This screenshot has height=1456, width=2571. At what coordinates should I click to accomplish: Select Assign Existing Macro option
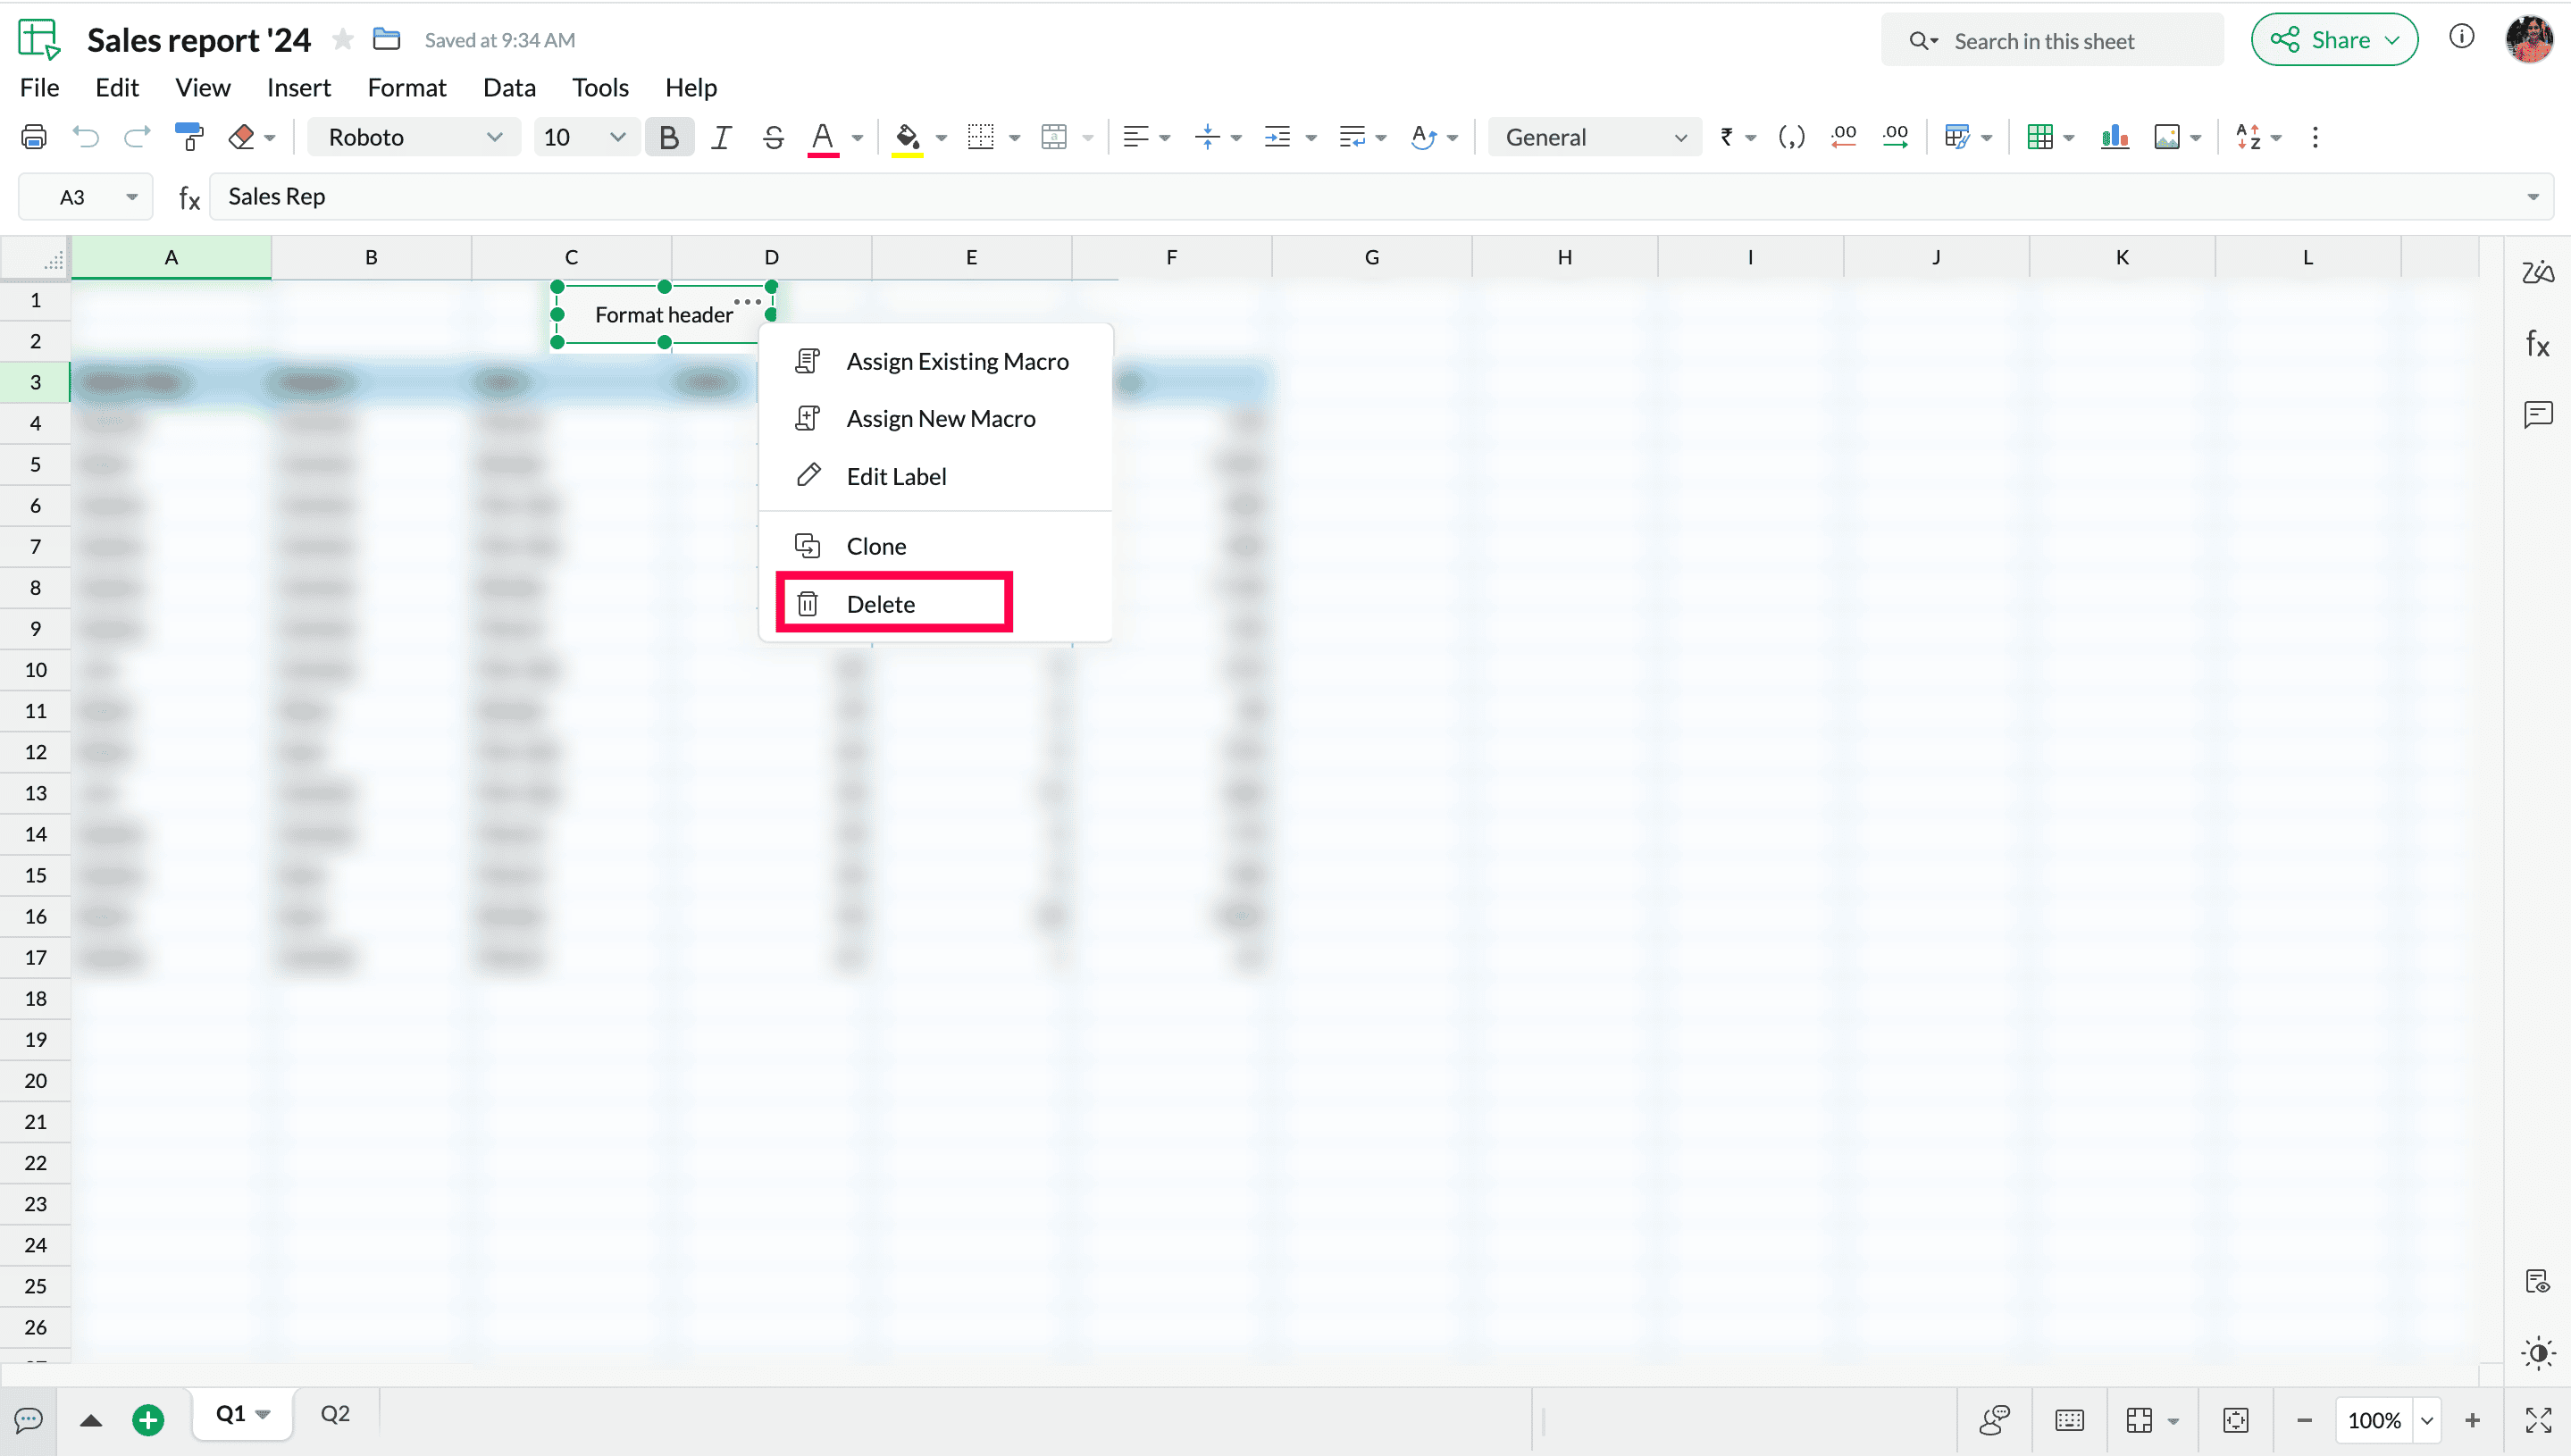point(956,361)
